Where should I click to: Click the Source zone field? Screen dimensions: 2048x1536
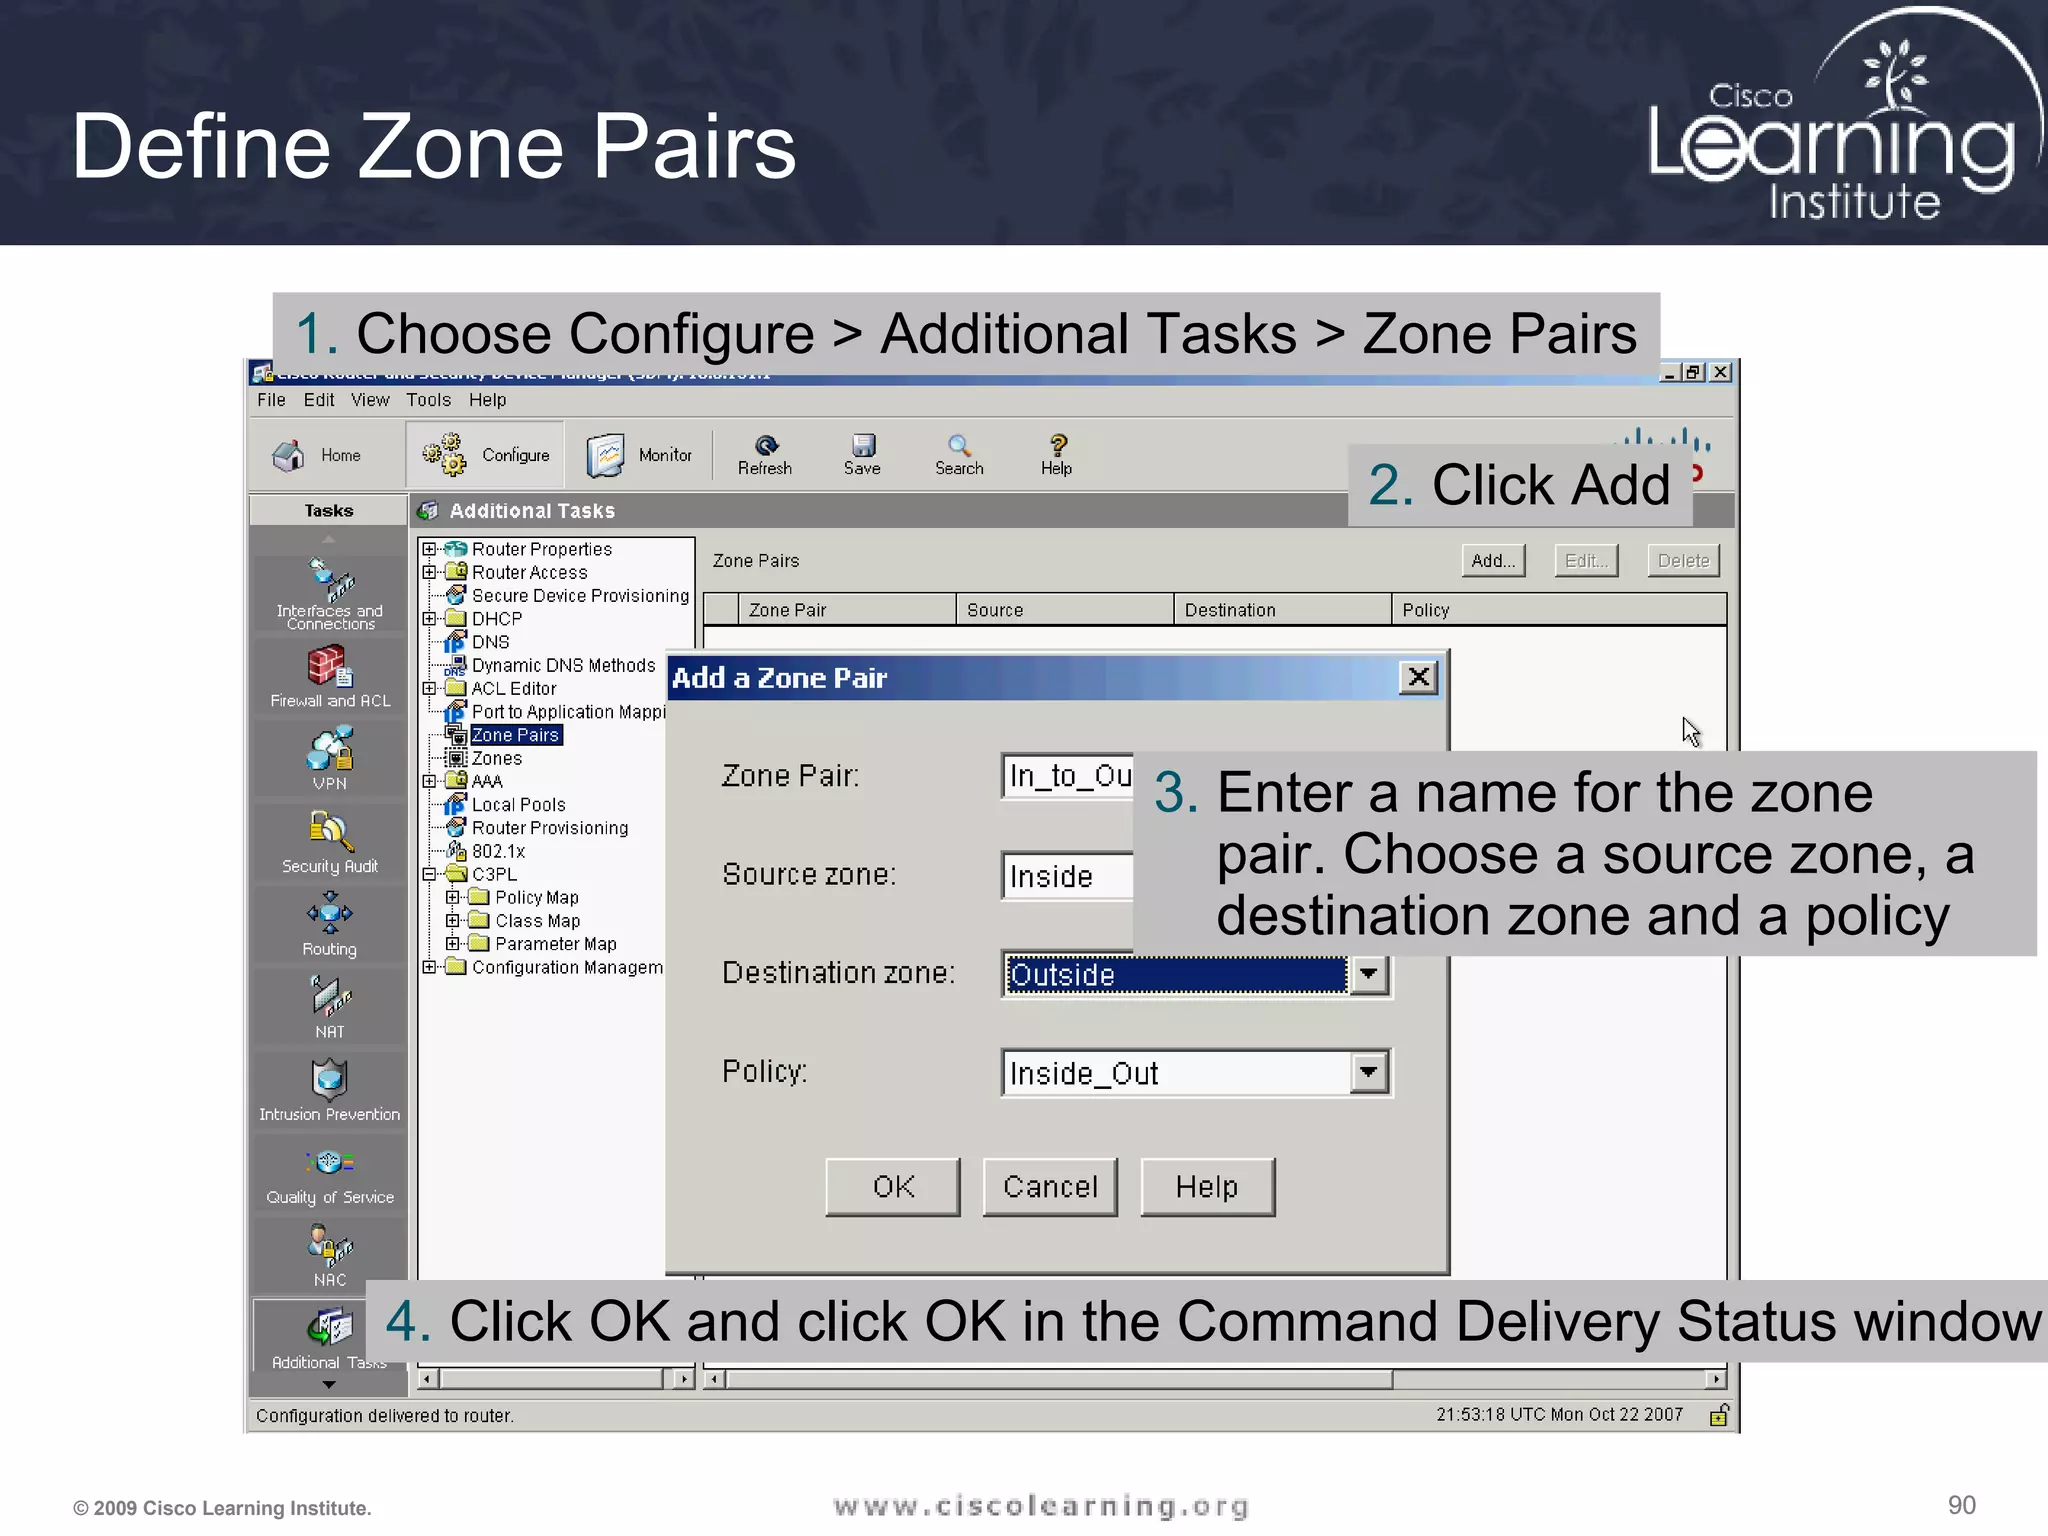pos(1068,876)
